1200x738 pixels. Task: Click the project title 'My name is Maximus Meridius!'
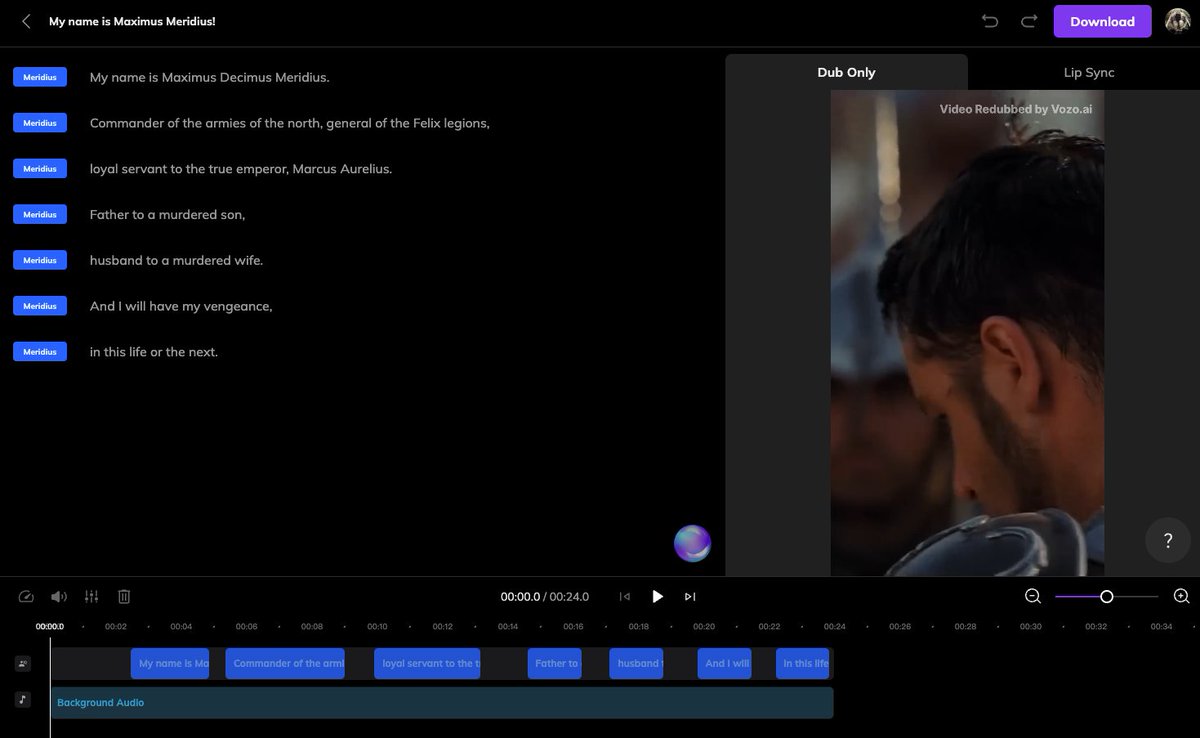(132, 21)
